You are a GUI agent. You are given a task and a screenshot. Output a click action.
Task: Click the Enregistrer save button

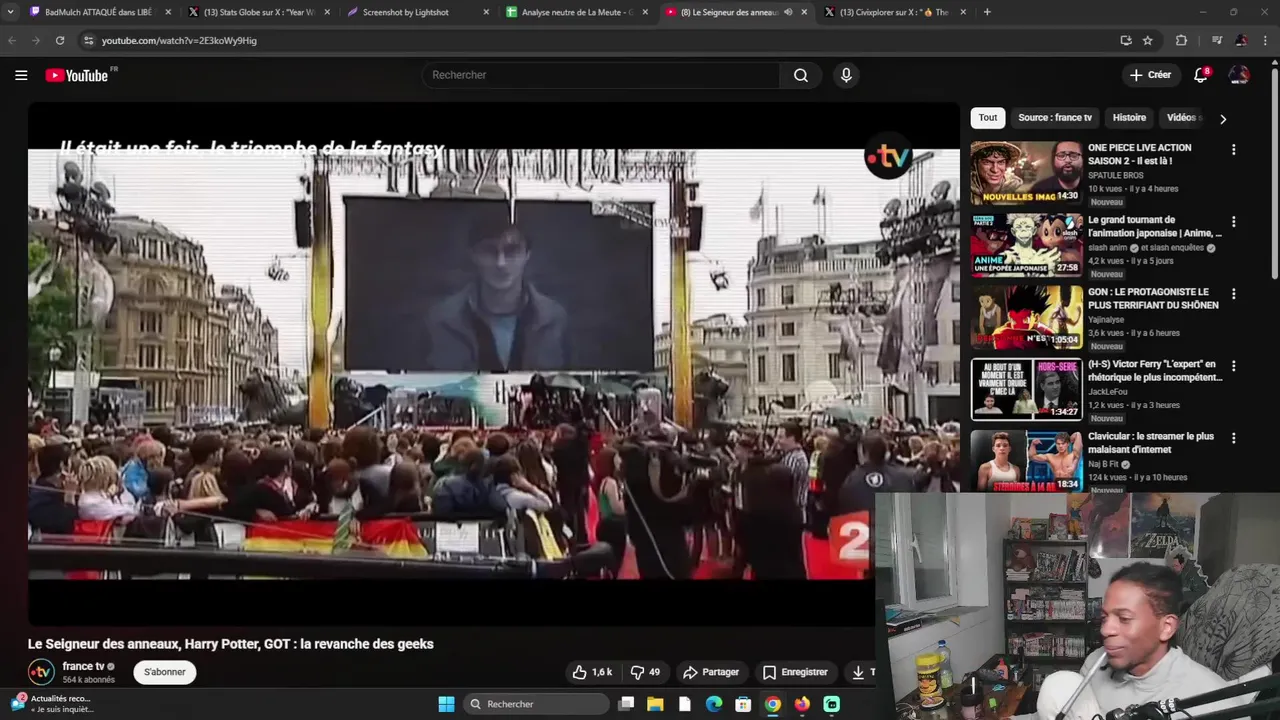pos(795,672)
